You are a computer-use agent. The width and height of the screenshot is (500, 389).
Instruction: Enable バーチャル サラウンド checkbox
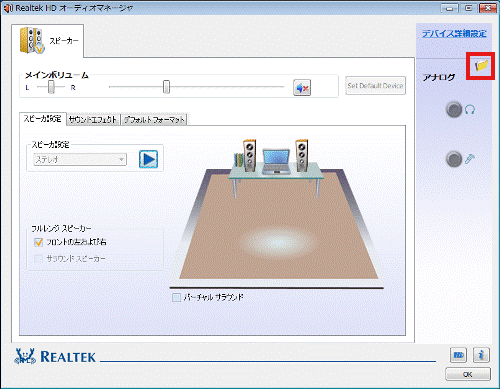(x=176, y=297)
